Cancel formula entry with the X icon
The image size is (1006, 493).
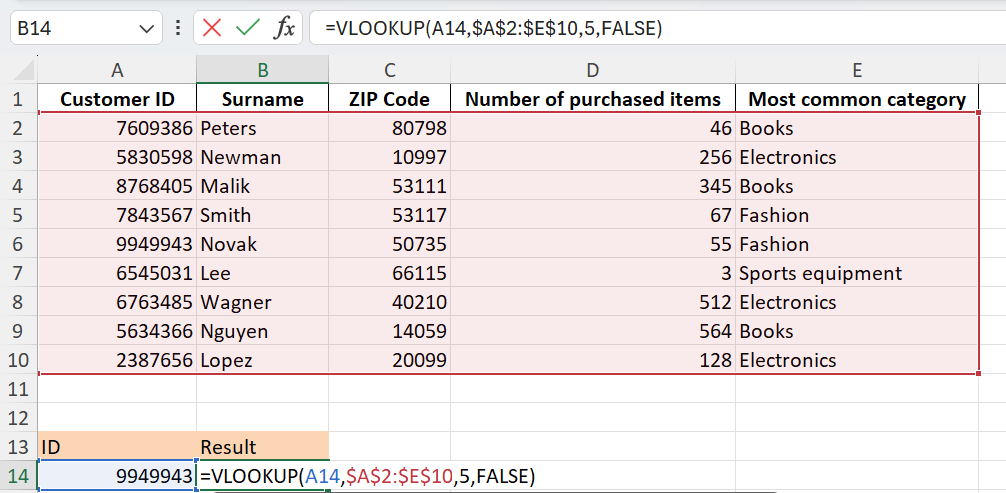(x=212, y=28)
